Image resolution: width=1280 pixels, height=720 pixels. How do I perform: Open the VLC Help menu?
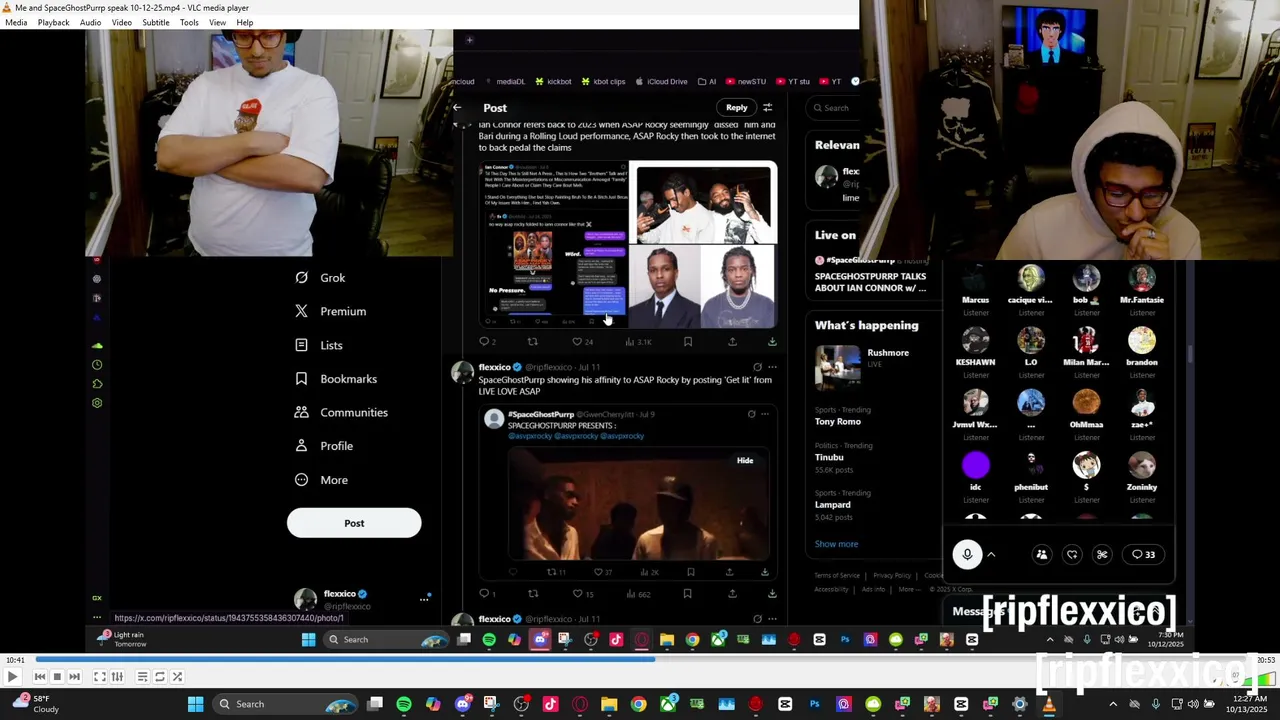click(x=244, y=22)
